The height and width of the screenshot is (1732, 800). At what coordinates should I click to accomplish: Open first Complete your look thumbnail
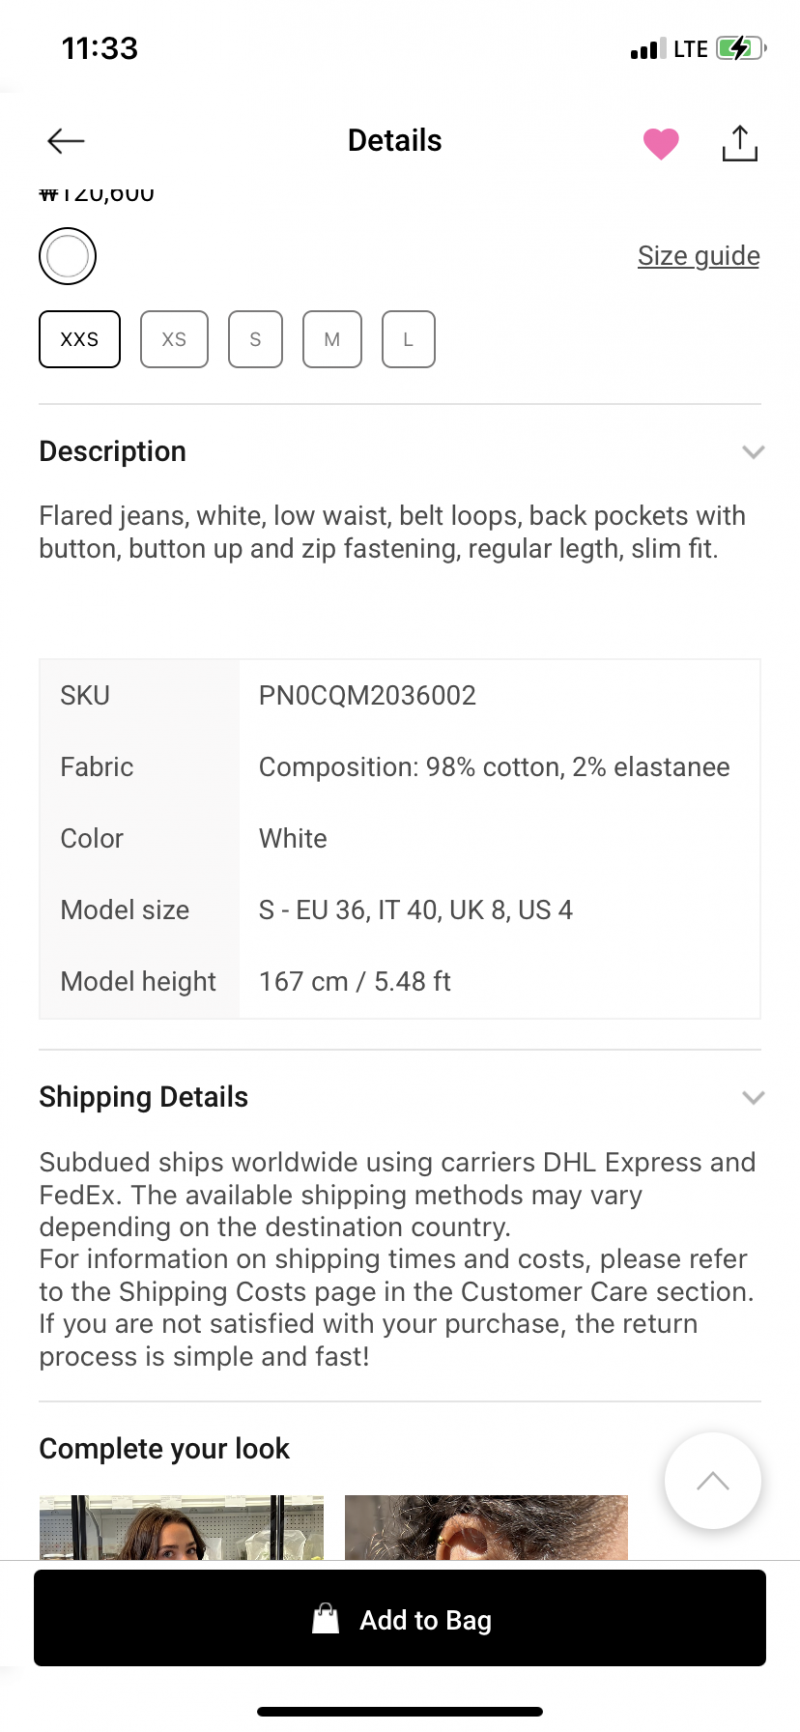[x=181, y=1527]
